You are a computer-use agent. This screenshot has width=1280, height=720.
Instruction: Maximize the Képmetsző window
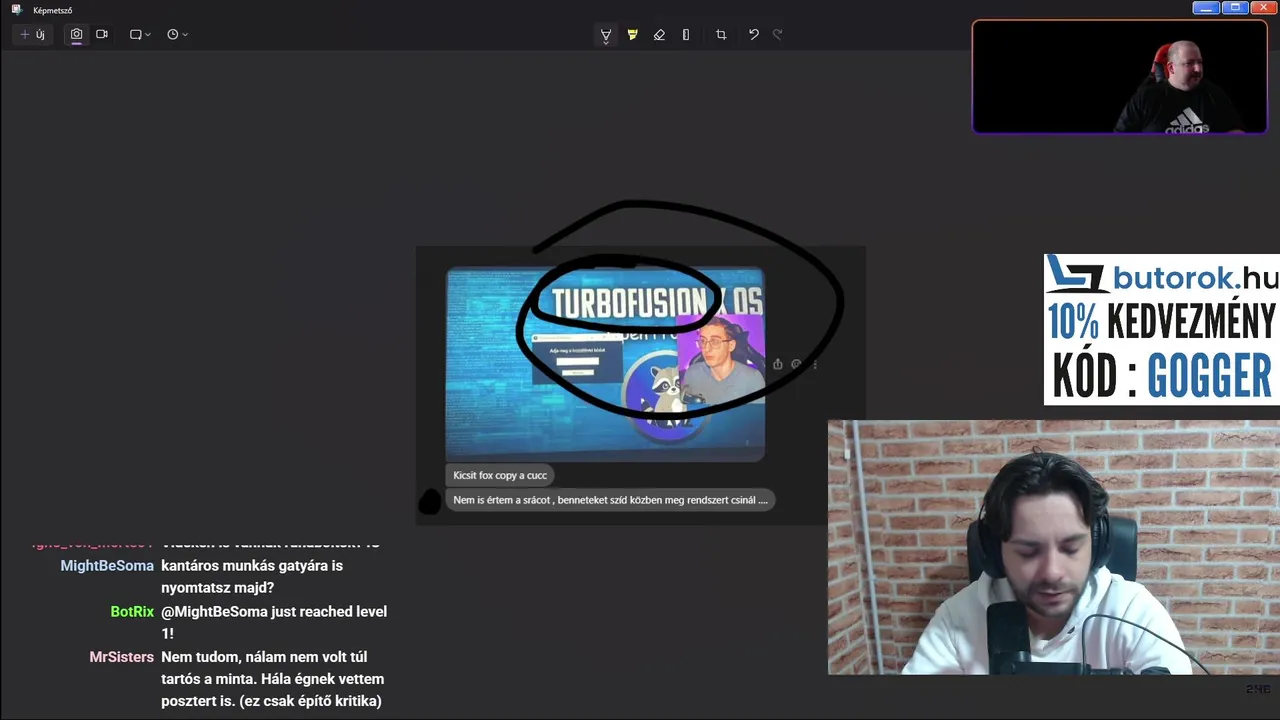point(1235,7)
